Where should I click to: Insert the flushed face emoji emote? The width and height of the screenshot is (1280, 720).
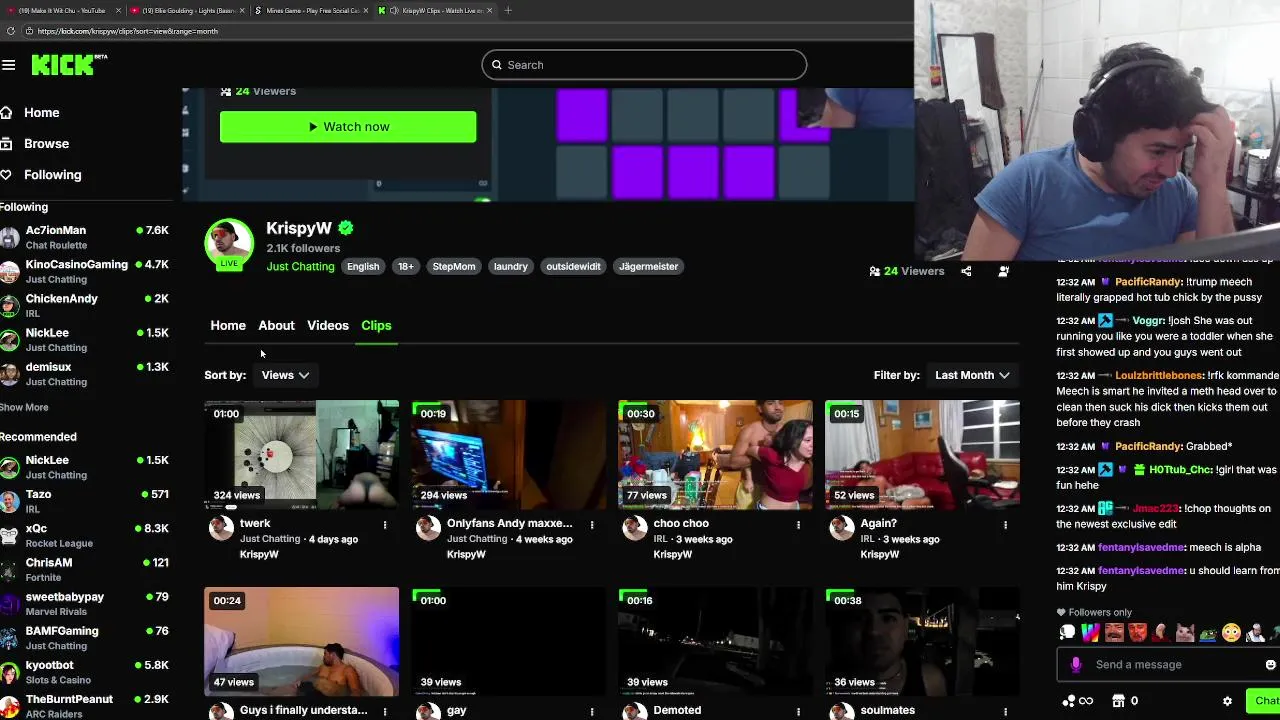pyautogui.click(x=1231, y=632)
